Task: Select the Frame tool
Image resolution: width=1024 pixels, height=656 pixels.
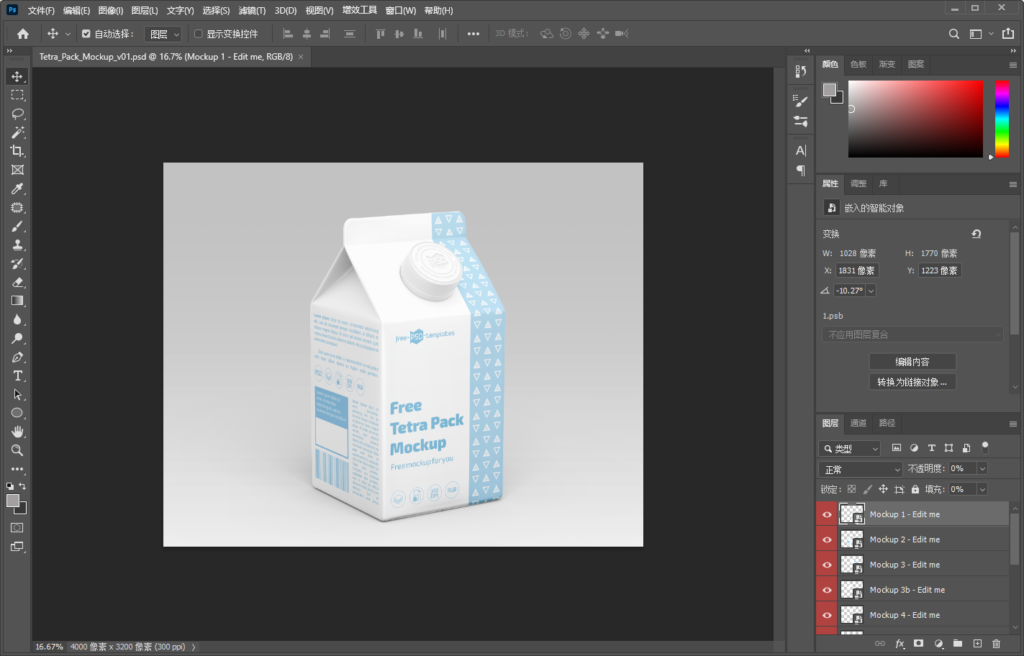Action: pyautogui.click(x=17, y=170)
